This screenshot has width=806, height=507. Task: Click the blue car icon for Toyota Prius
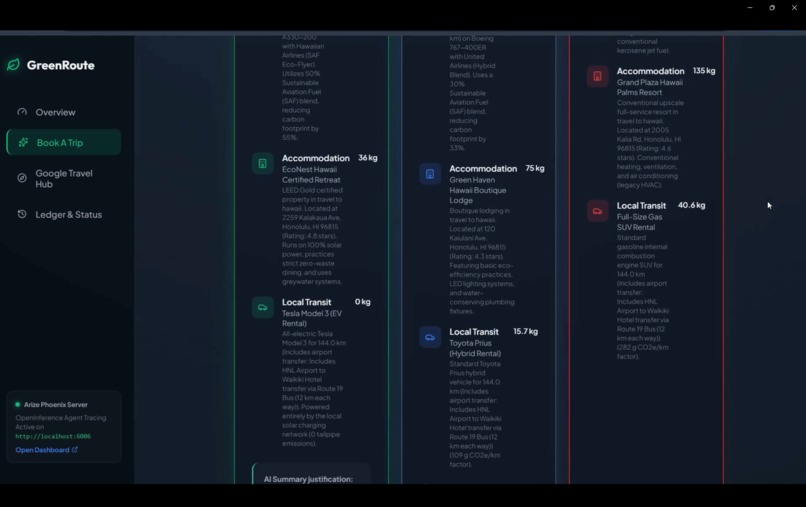430,337
